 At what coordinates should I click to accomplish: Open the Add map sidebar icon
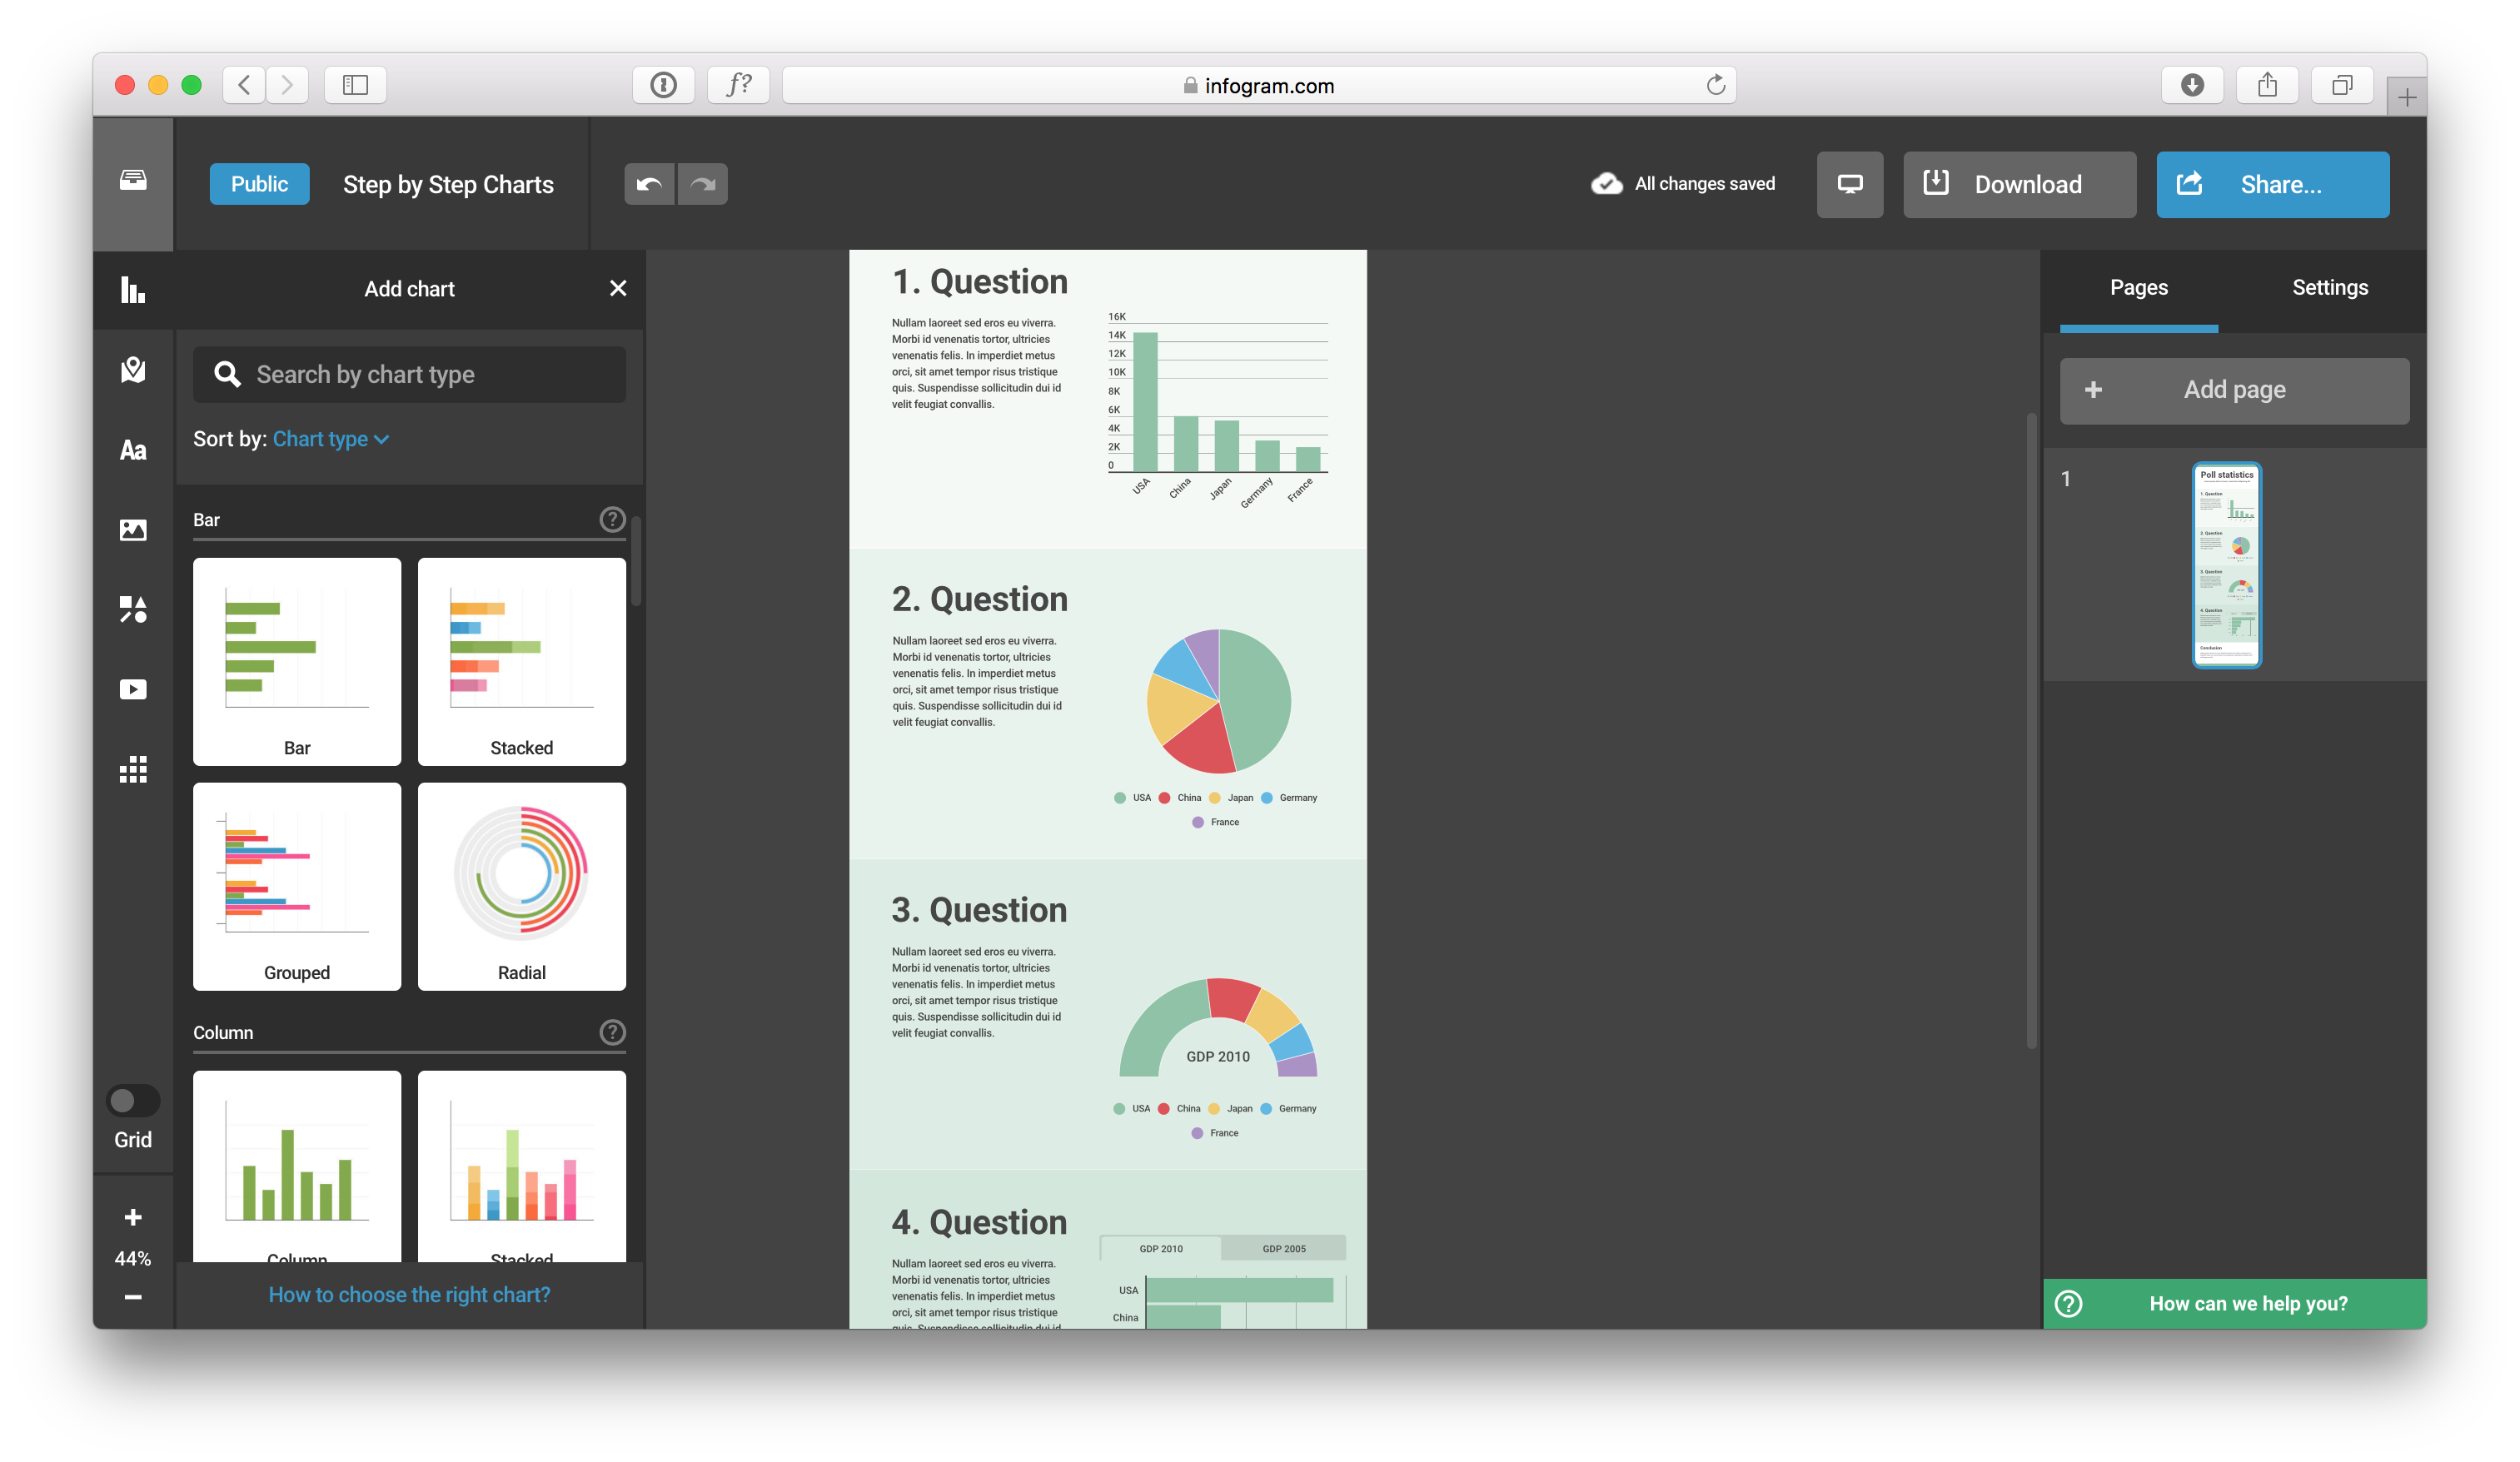point(133,370)
